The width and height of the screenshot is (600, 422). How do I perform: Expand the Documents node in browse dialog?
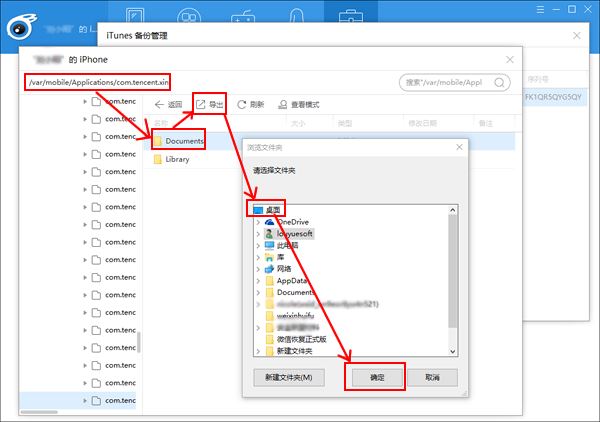click(258, 292)
